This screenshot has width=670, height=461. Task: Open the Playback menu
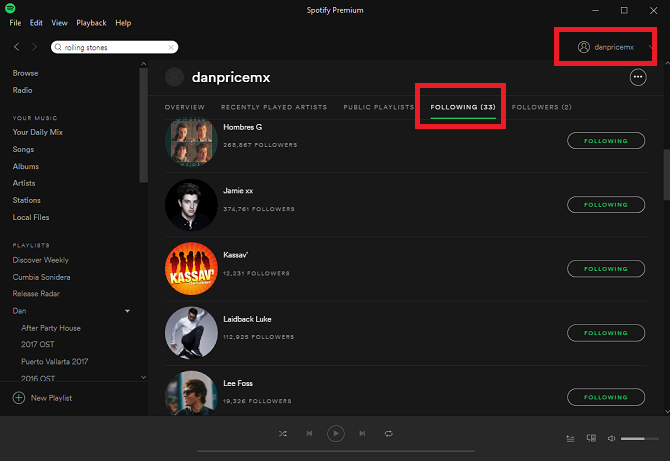[91, 22]
